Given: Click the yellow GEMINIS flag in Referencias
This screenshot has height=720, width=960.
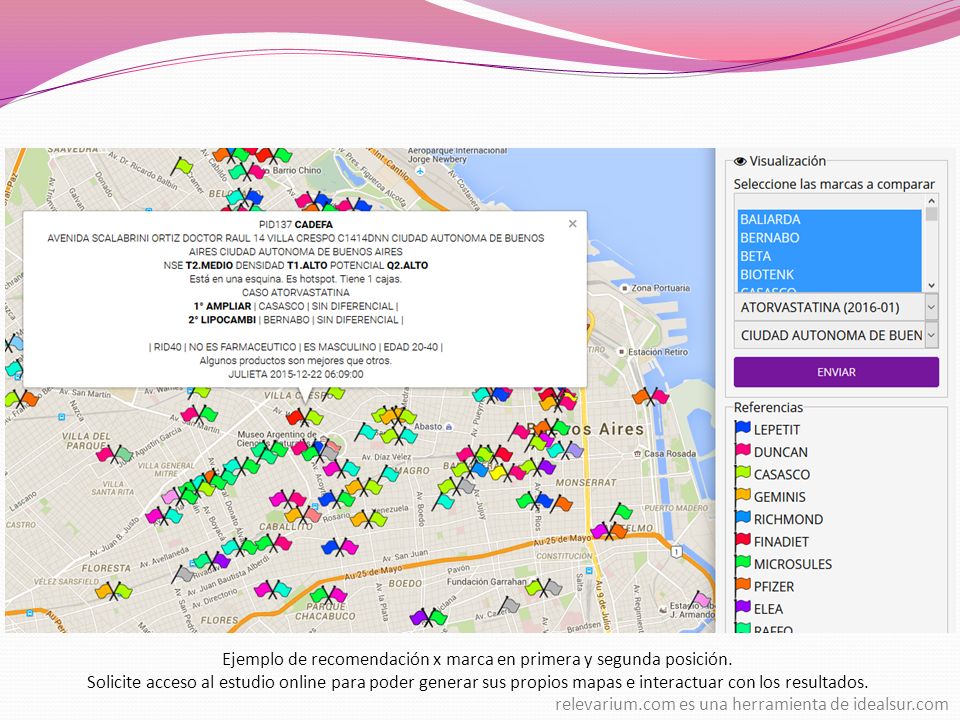Looking at the screenshot, I should 742,495.
